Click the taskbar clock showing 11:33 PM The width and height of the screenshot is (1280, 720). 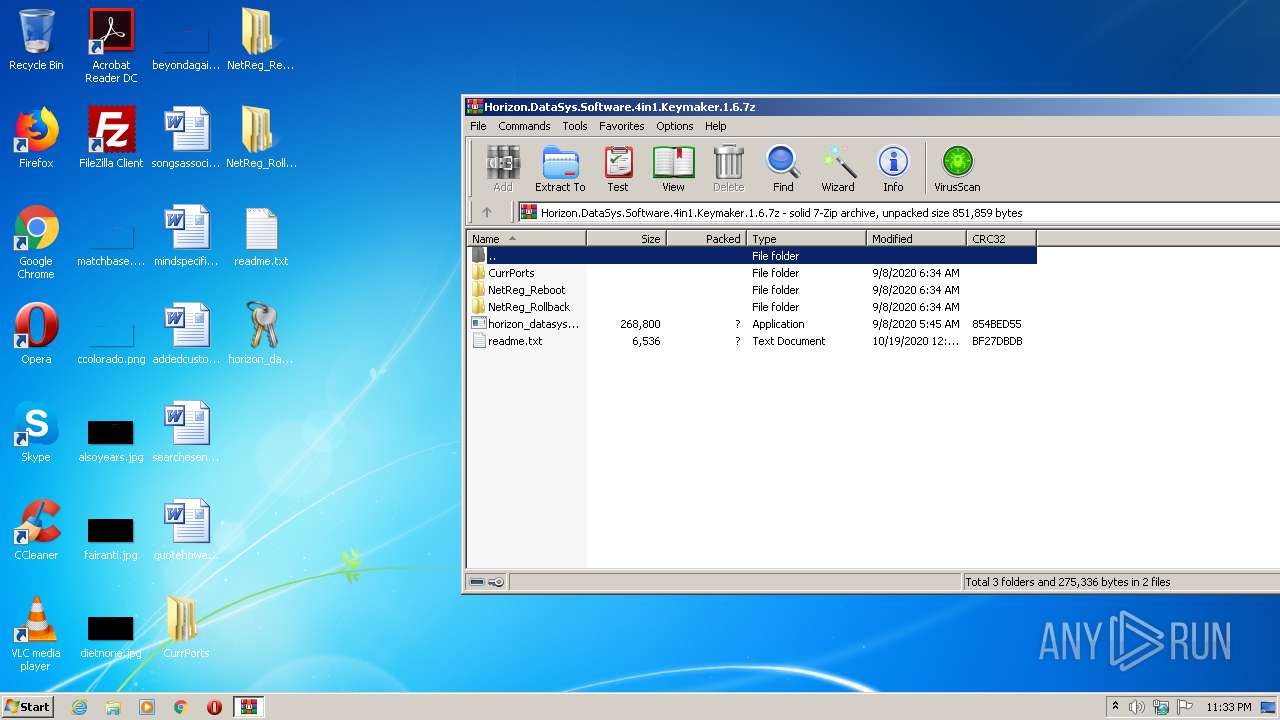tap(1228, 707)
